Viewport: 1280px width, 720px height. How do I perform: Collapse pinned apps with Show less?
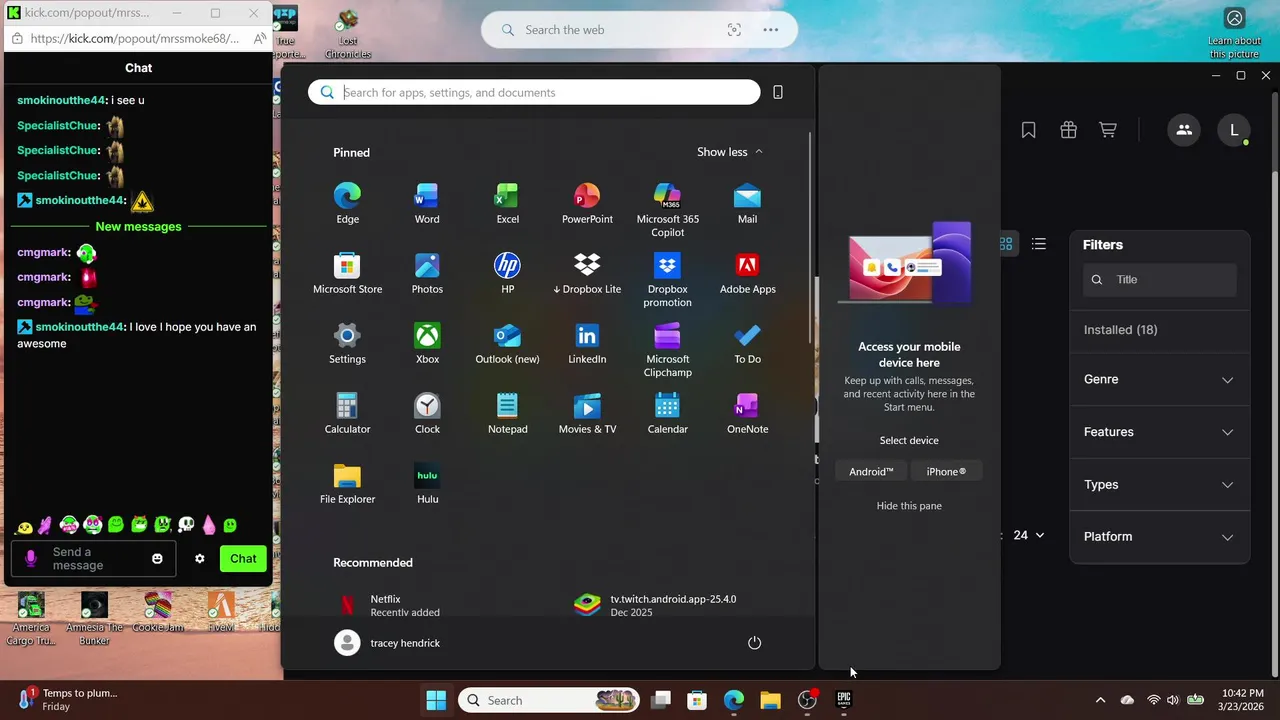730,152
